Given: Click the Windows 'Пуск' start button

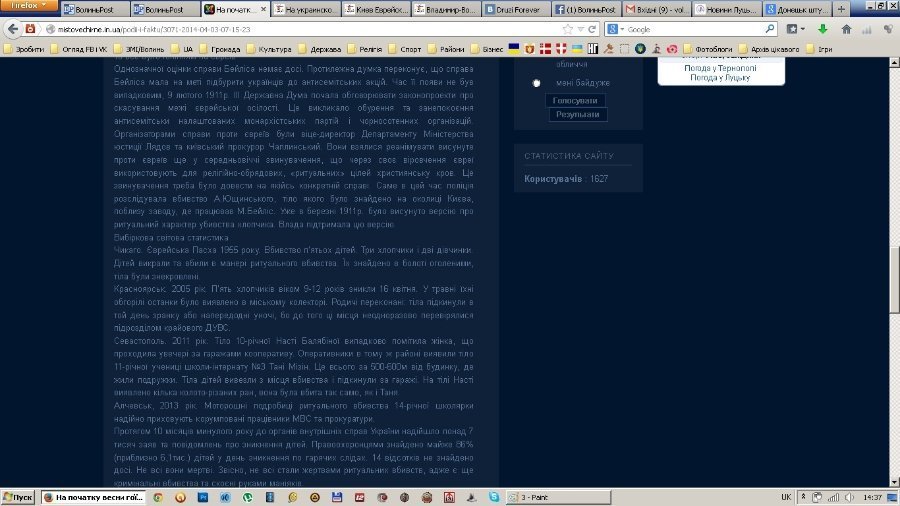Looking at the screenshot, I should (20, 496).
